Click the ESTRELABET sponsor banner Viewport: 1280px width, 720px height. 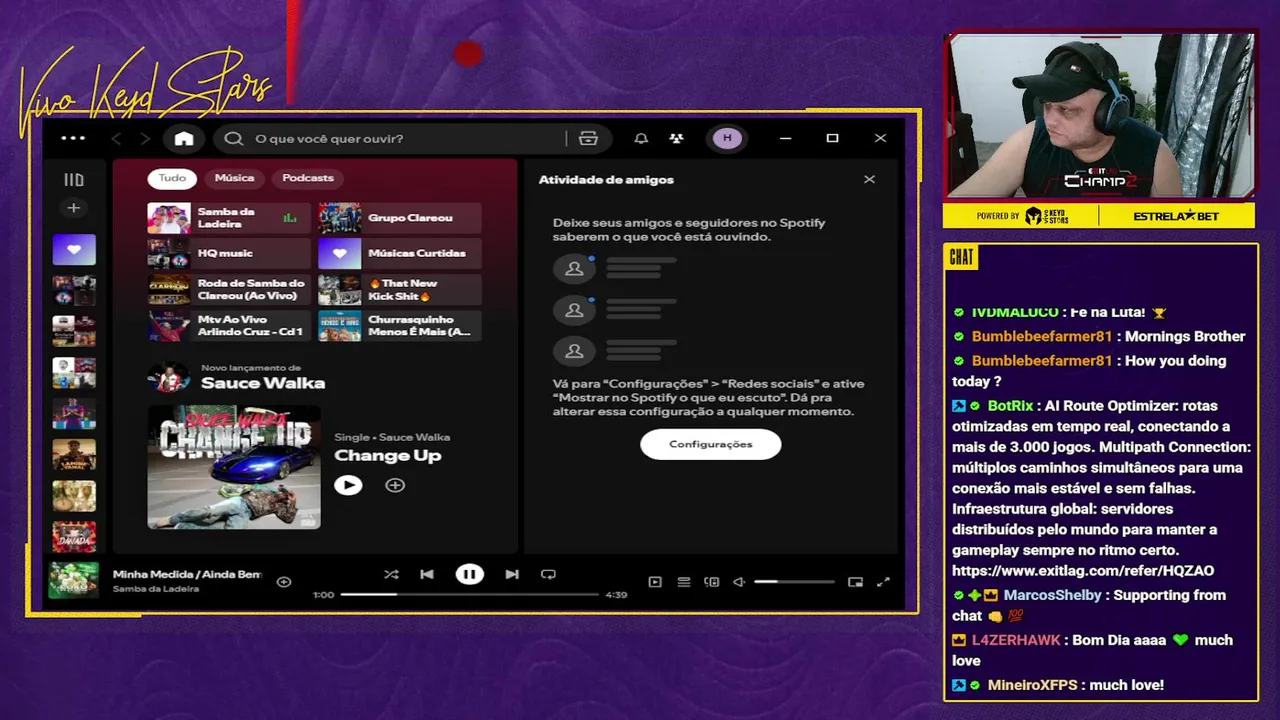point(1177,216)
